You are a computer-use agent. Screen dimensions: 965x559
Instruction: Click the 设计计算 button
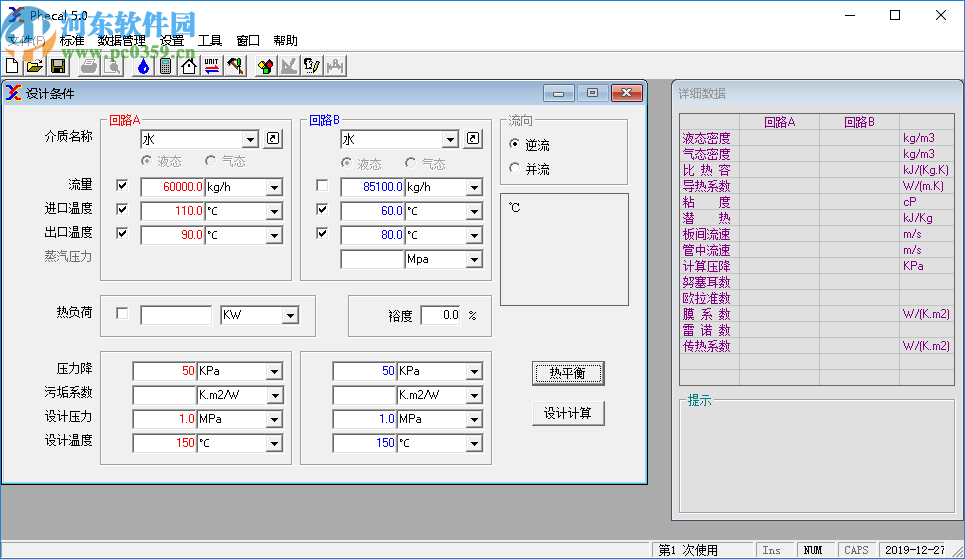coord(568,413)
